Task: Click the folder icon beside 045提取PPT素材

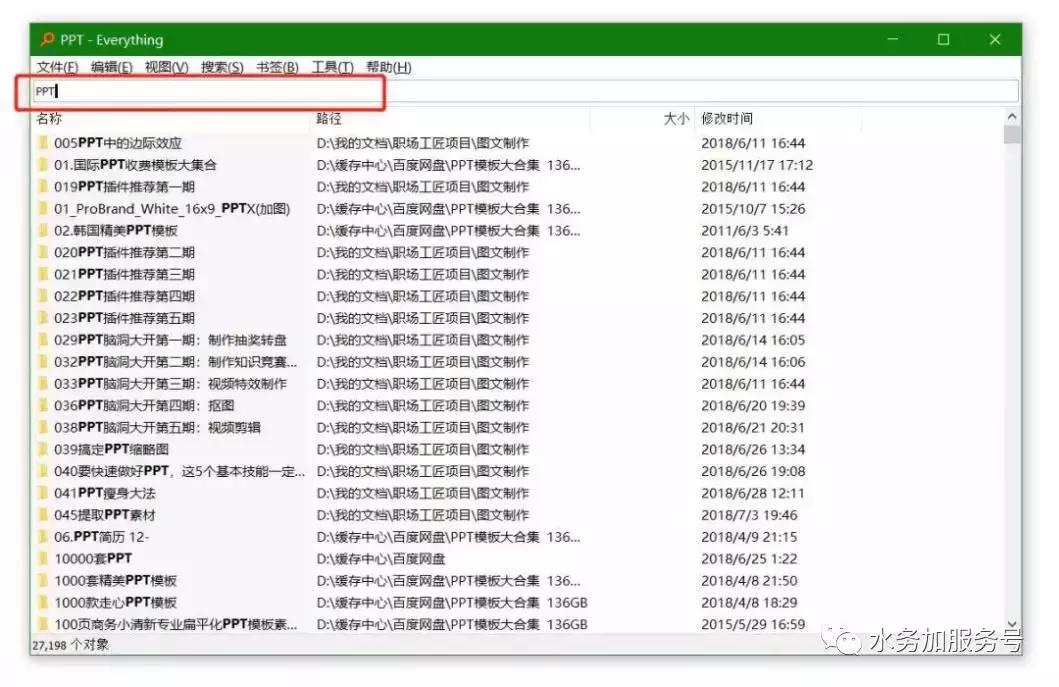Action: coord(42,515)
